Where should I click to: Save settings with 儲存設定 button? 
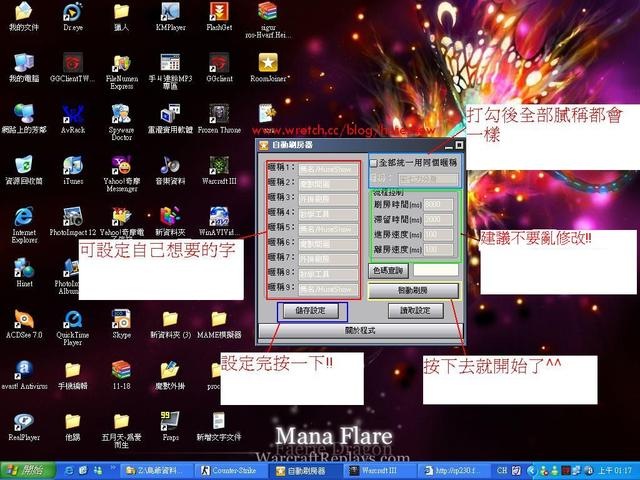311,311
